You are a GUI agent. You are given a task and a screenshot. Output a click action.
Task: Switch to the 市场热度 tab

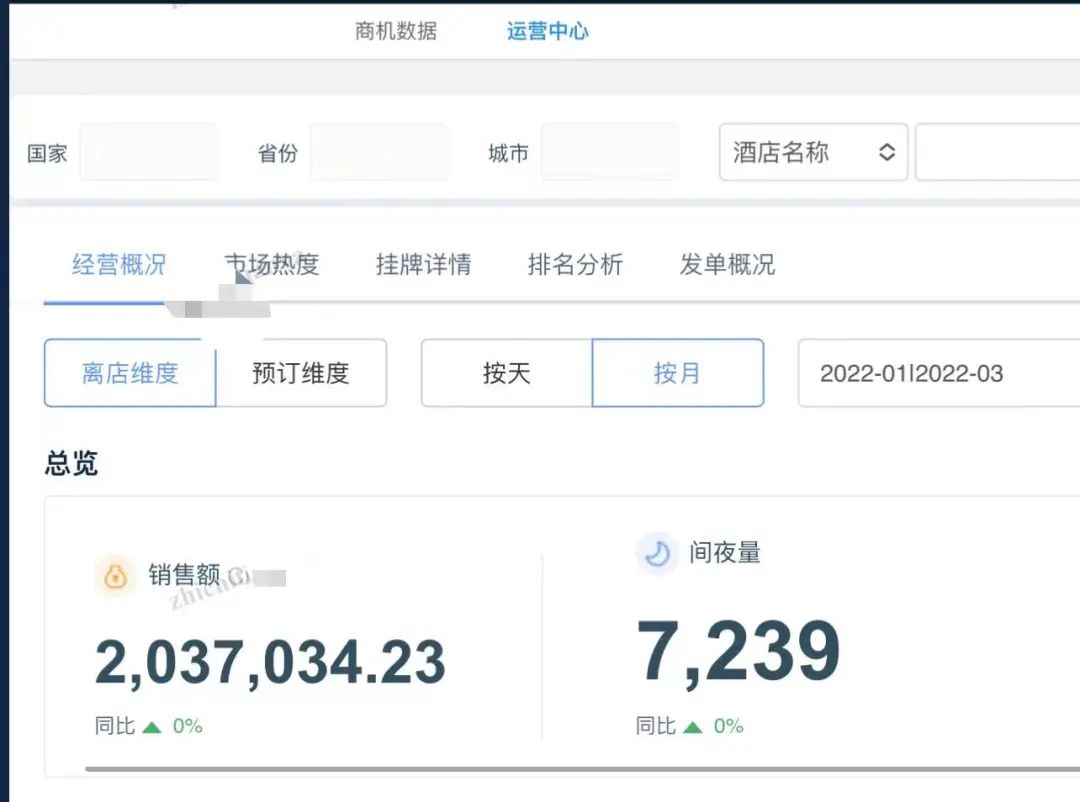pyautogui.click(x=272, y=265)
